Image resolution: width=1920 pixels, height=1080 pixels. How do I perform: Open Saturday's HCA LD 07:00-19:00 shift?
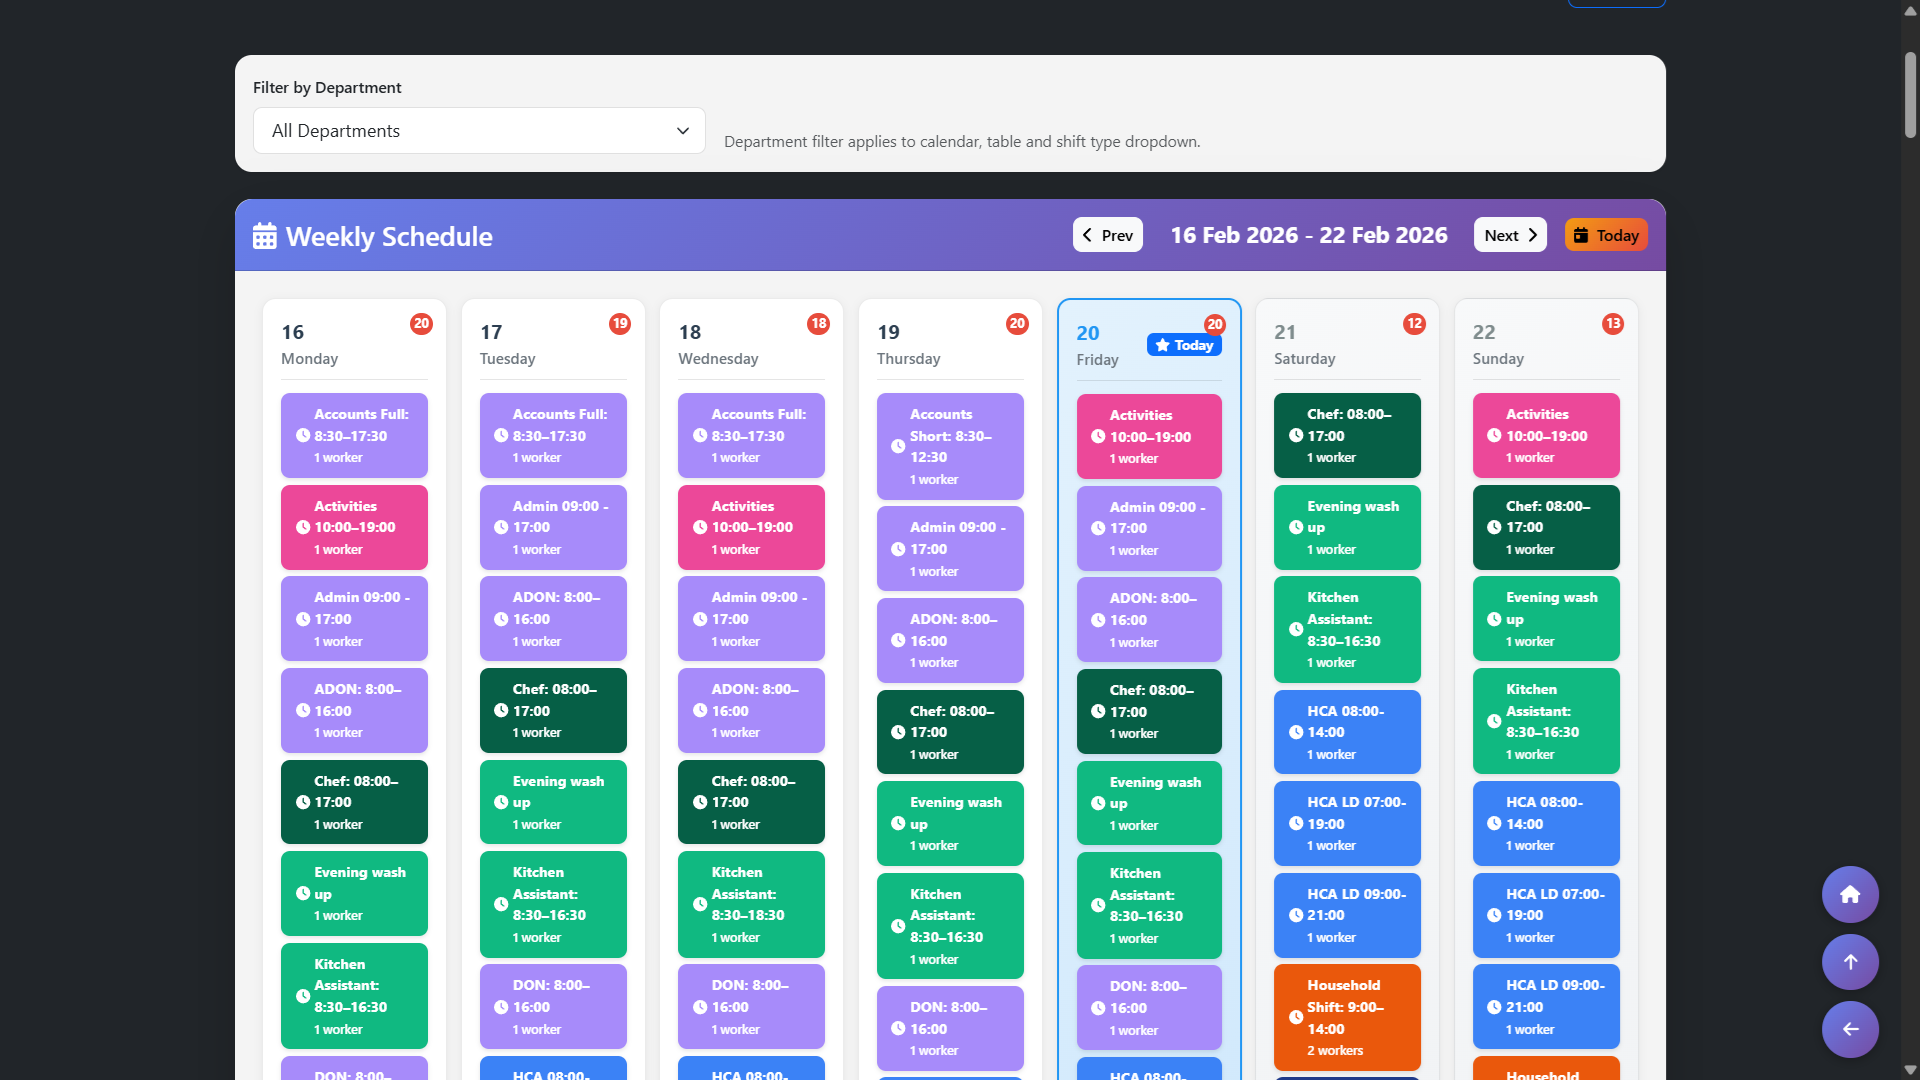(x=1347, y=823)
